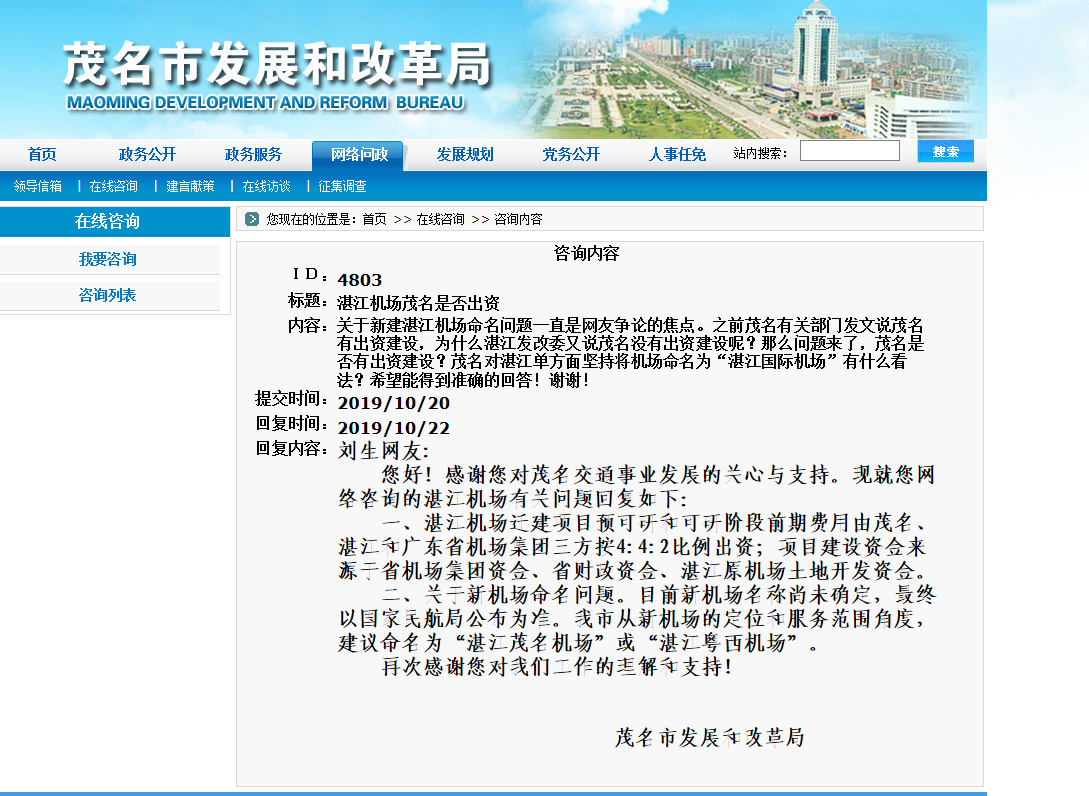Screen dimensions: 1089x796
Task: Open 咨询列表 in the sidebar
Action: [x=108, y=295]
